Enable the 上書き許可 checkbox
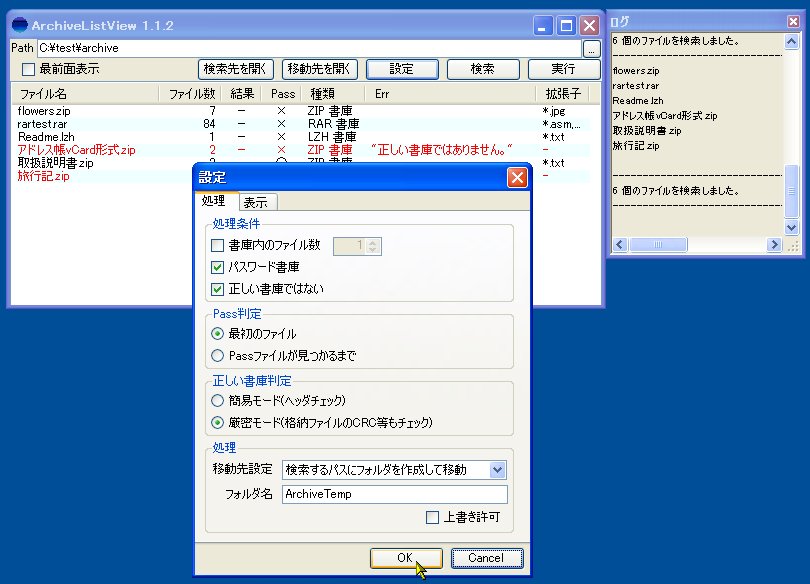The height and width of the screenshot is (584, 810). [x=433, y=517]
